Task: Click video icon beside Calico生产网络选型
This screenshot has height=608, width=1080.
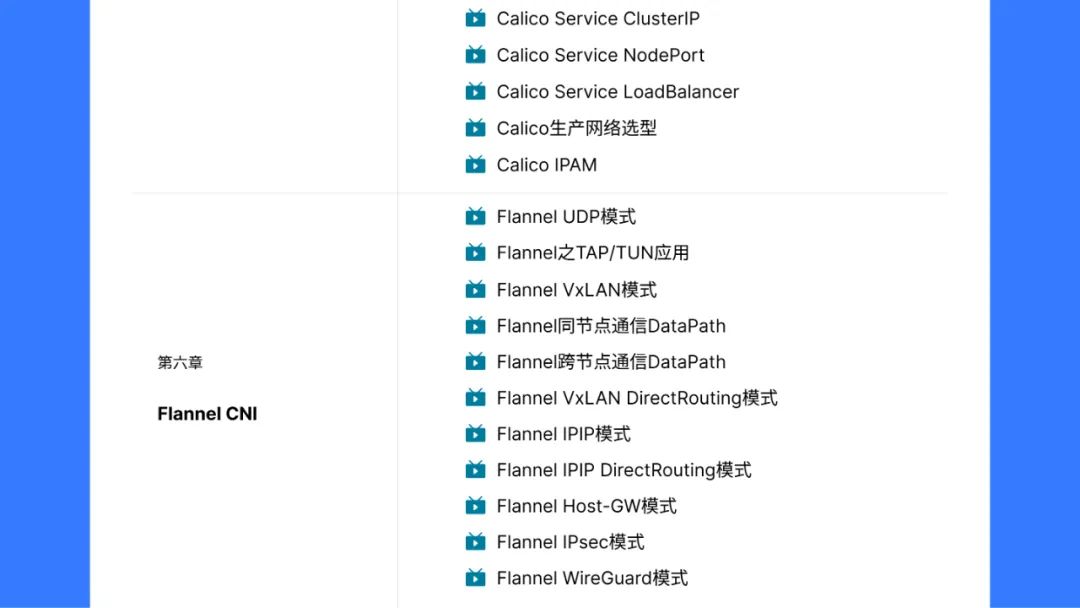Action: (475, 127)
